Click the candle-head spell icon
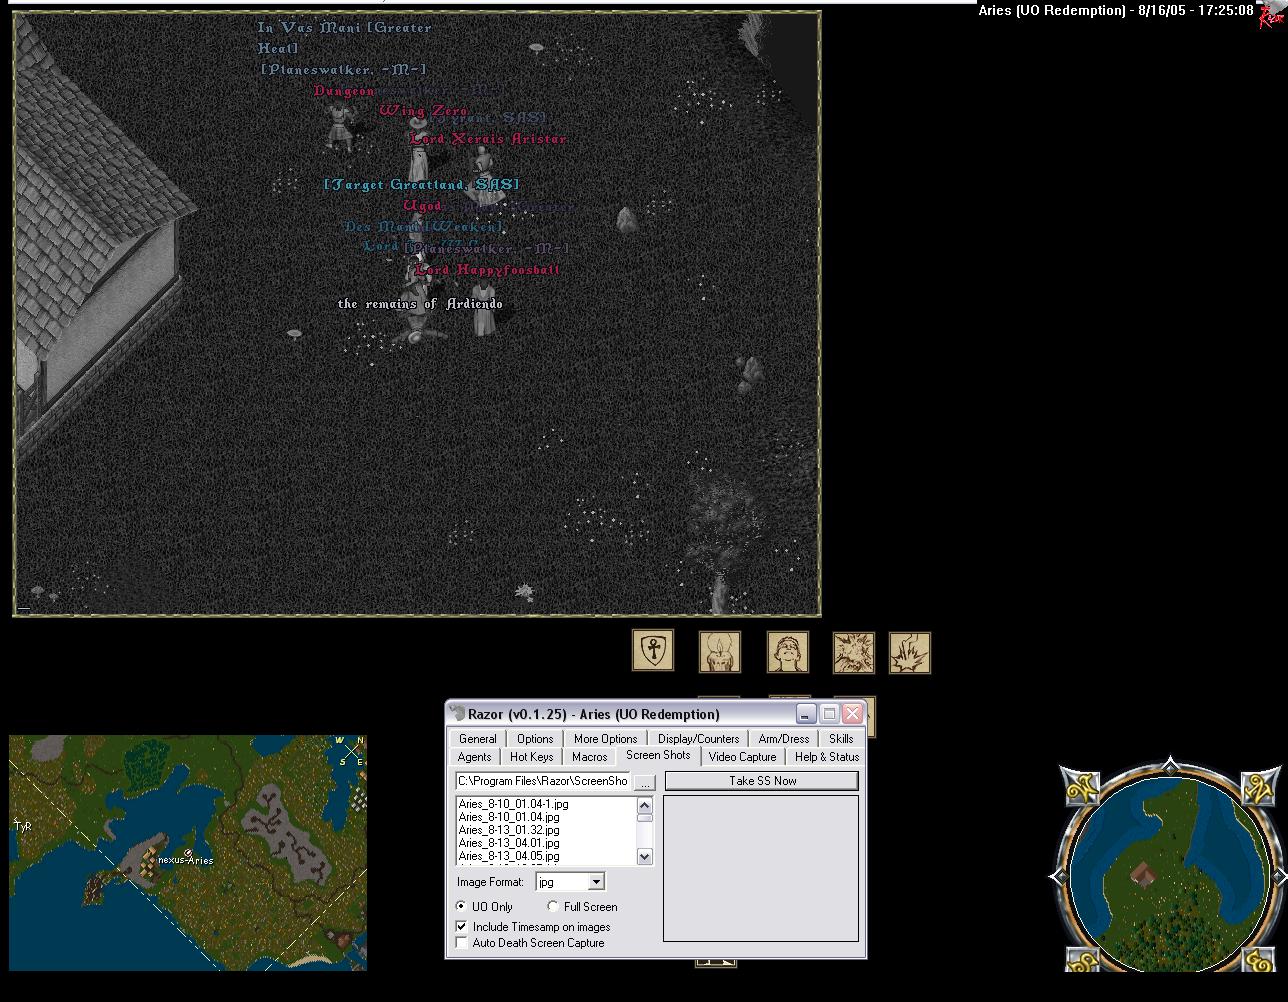The width and height of the screenshot is (1288, 1002). click(x=719, y=652)
